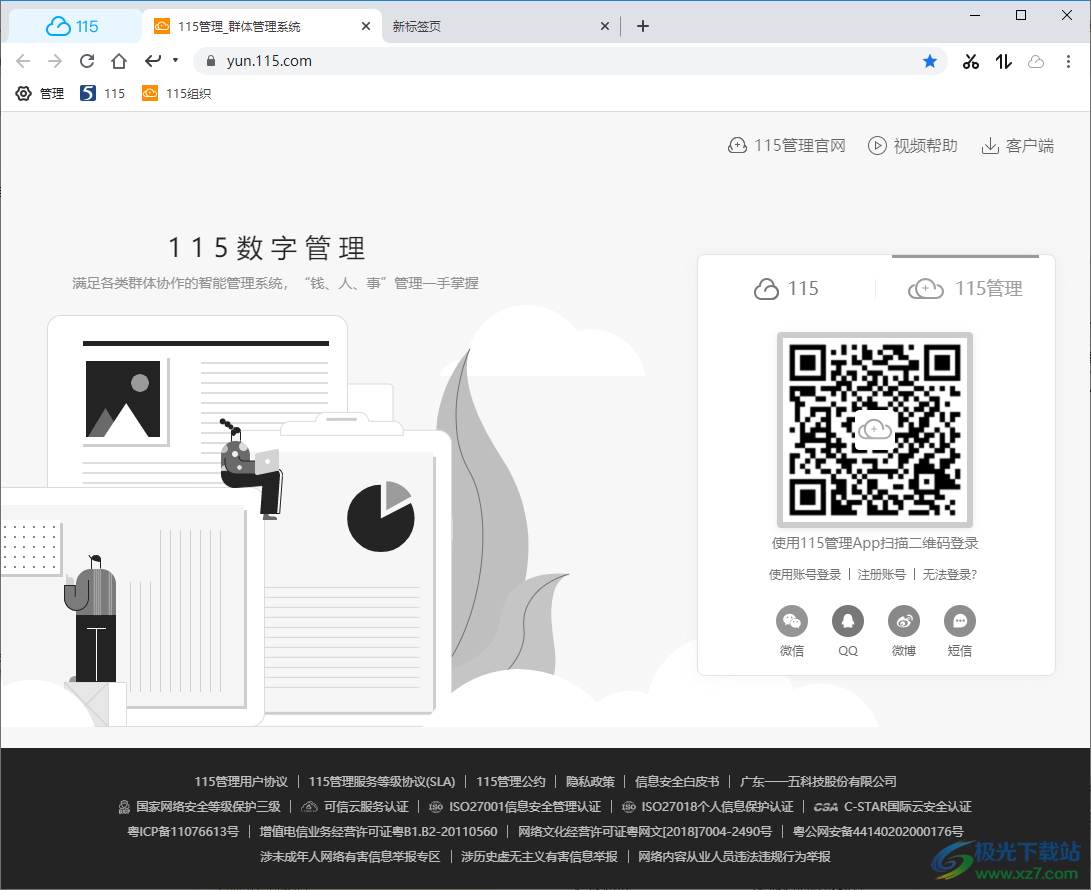Open the 隐私政策 privacy policy link
This screenshot has width=1091, height=890.
click(590, 781)
